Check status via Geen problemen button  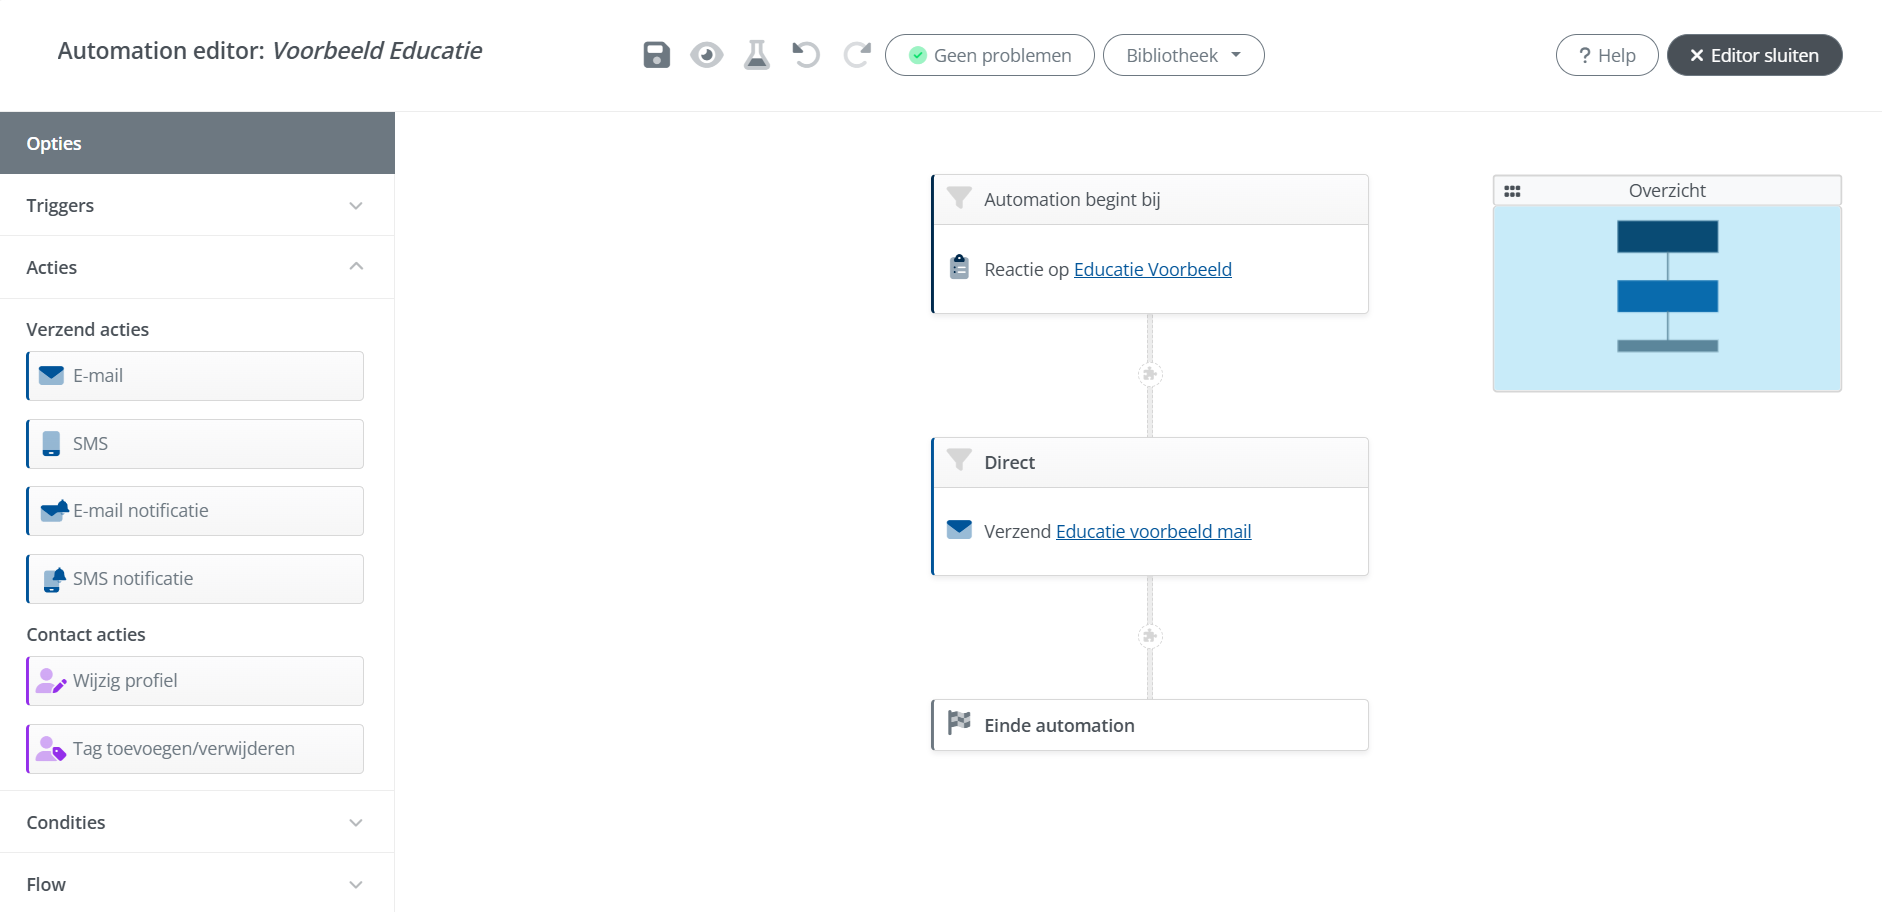988,55
